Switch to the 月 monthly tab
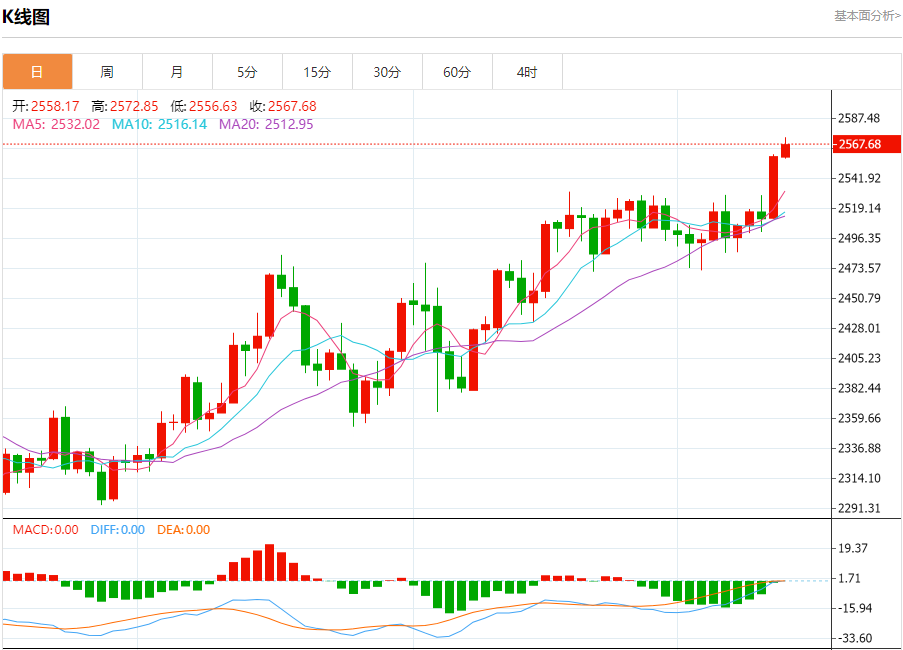This screenshot has height=650, width=903. (x=177, y=72)
